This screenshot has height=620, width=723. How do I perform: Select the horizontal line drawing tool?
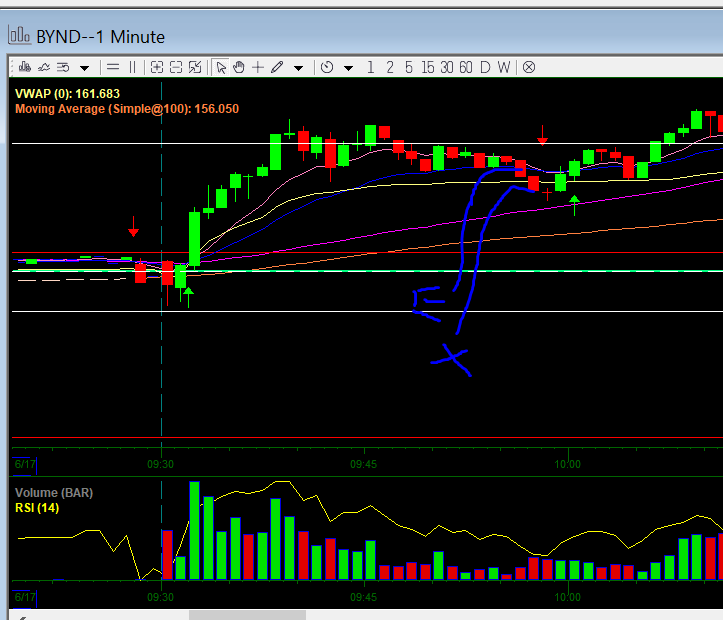[x=112, y=67]
